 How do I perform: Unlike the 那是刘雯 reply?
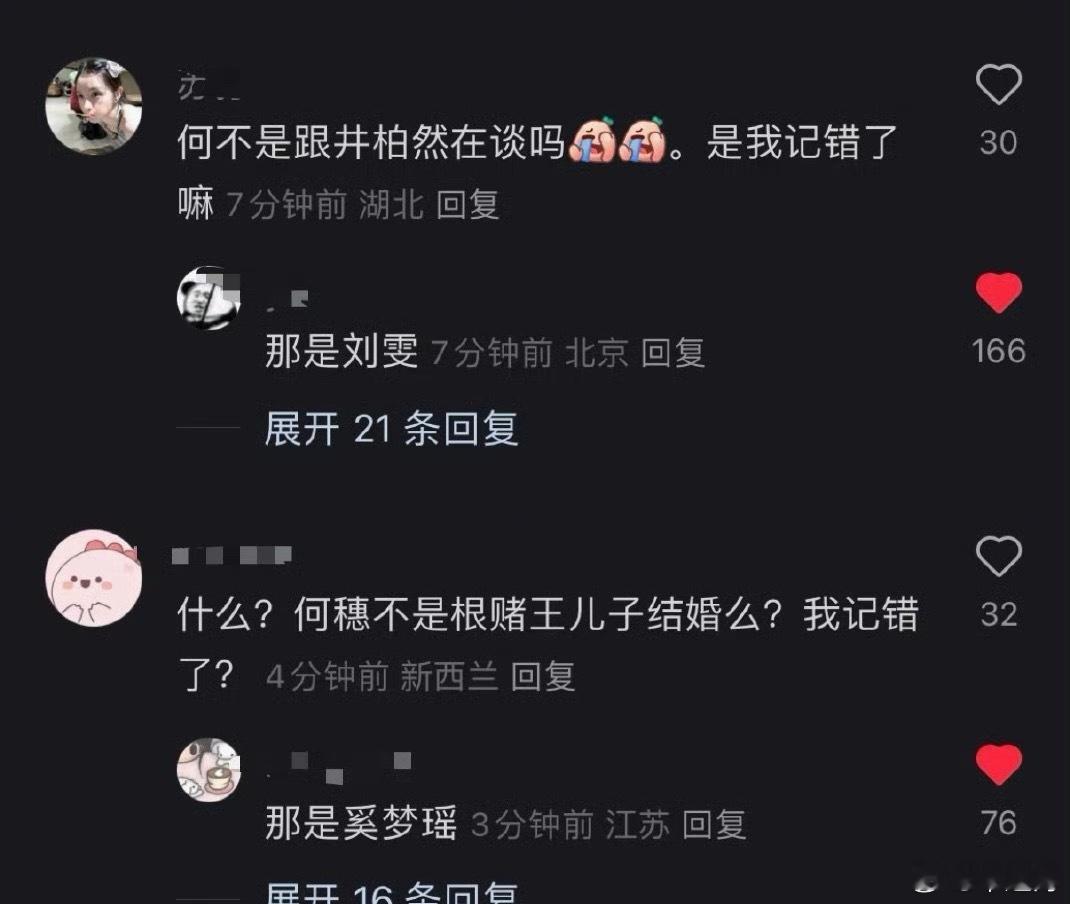998,292
